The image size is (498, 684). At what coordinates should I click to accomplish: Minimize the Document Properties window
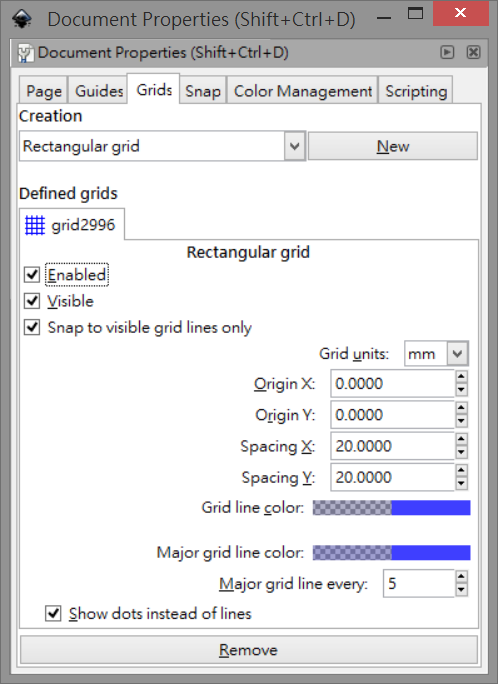[384, 18]
